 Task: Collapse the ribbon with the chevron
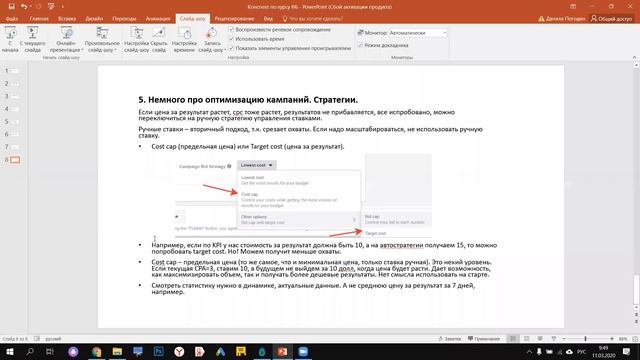tap(634, 58)
